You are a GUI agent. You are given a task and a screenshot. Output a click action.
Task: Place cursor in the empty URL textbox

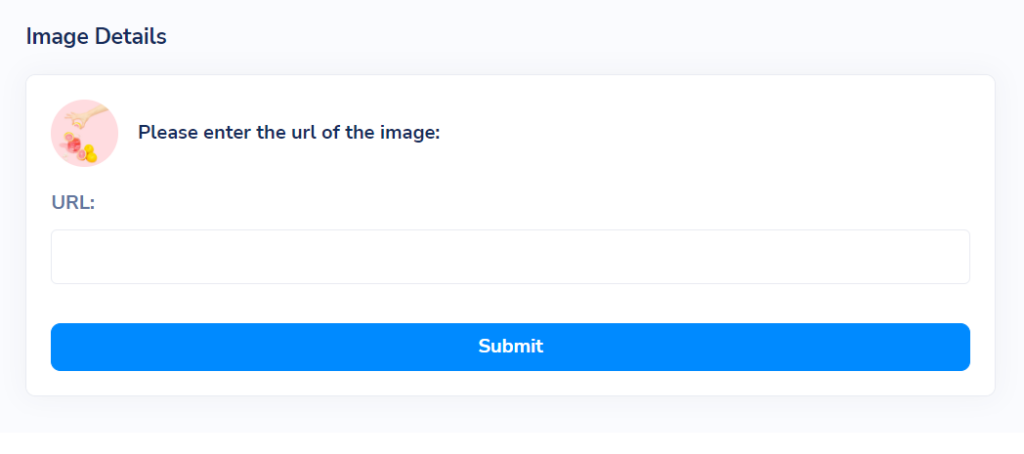[510, 257]
